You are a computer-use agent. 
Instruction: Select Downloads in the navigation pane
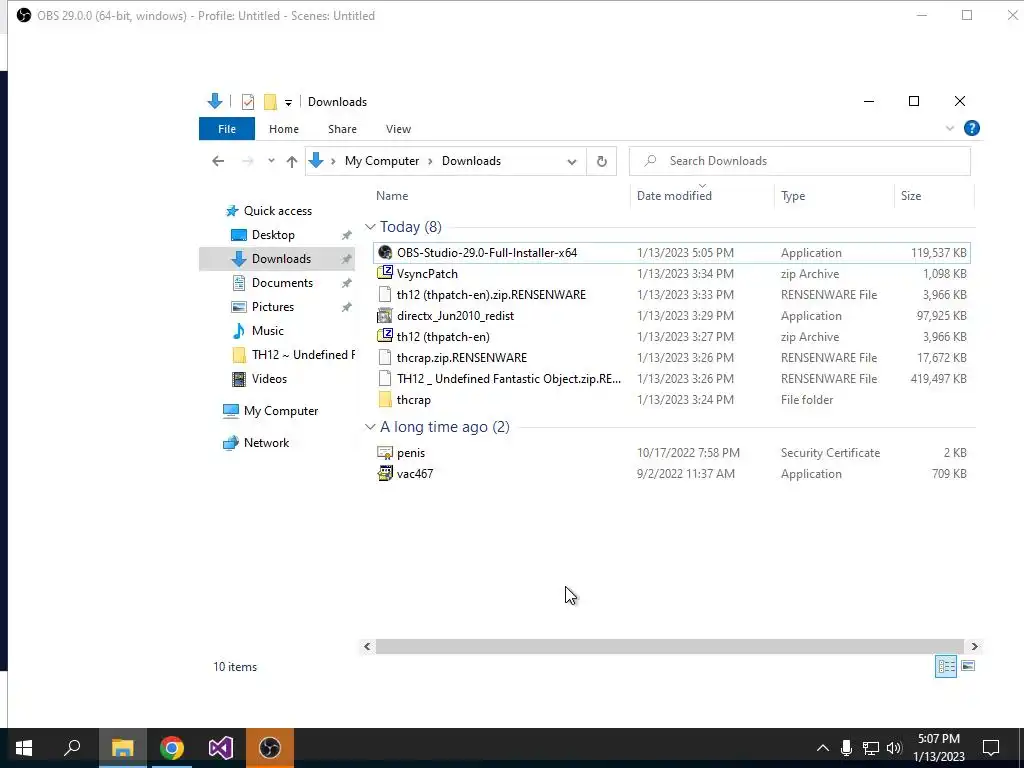pos(281,259)
